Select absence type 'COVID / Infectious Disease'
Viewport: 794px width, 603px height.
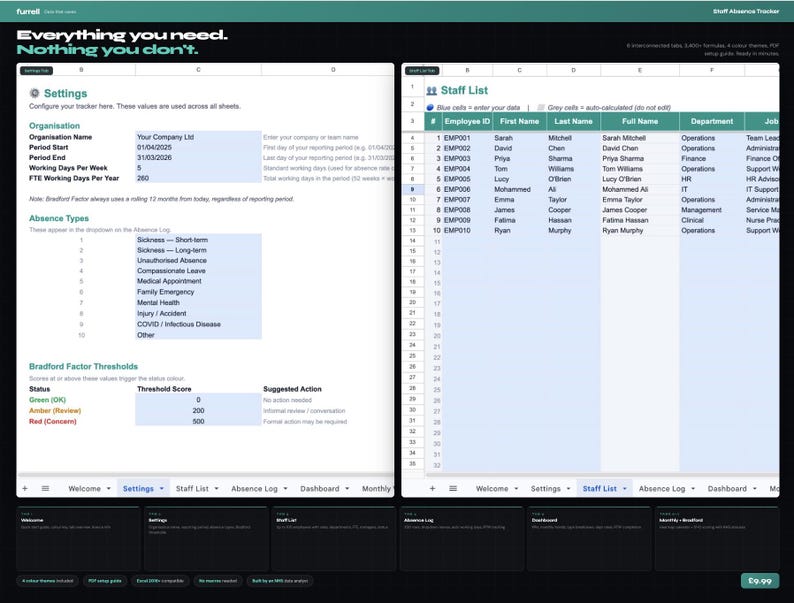point(198,324)
